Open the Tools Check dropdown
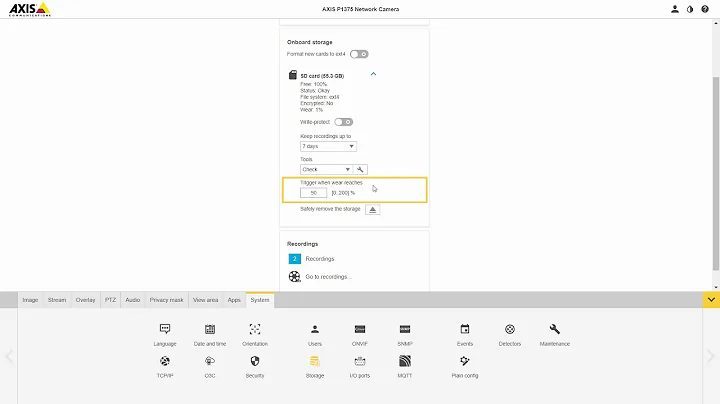Viewport: 720px width, 404px height. coord(326,169)
